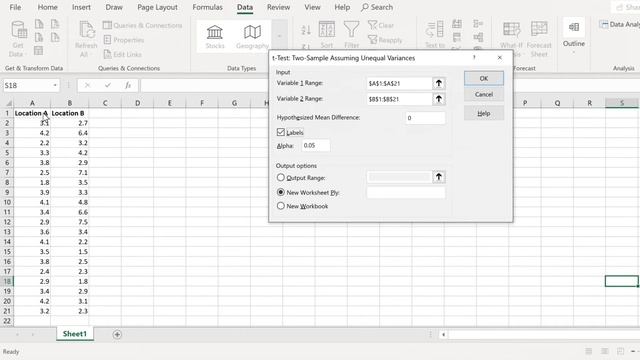Screen dimensions: 640x360
Task: Click Help button in the dialog
Action: coord(484,113)
